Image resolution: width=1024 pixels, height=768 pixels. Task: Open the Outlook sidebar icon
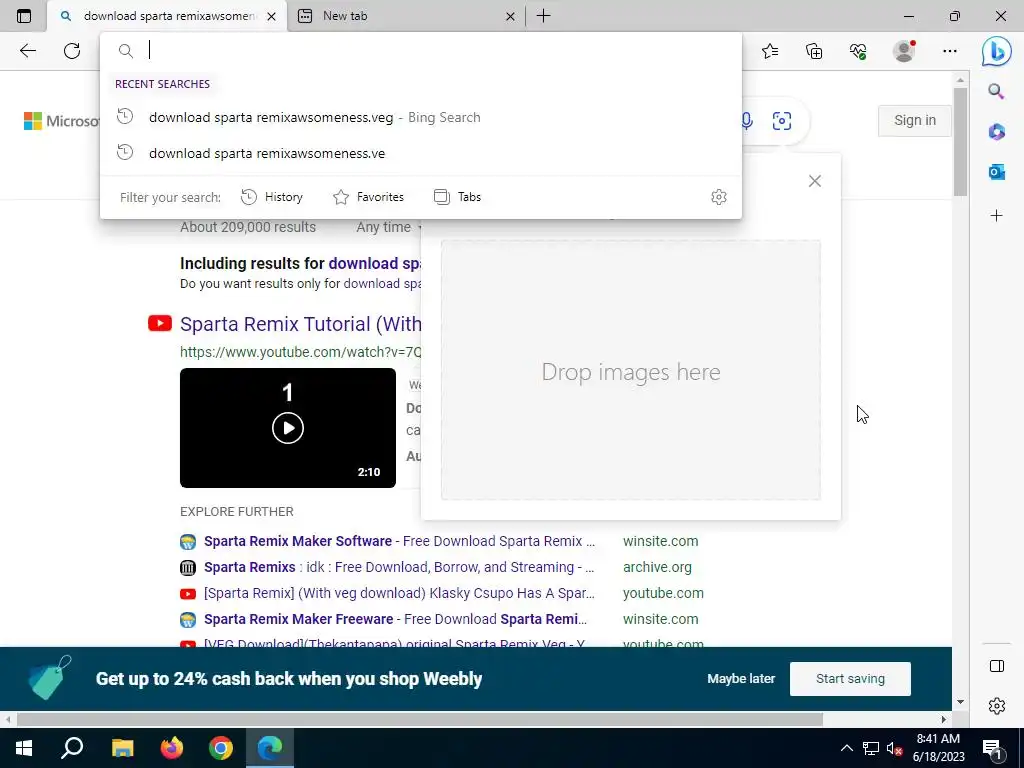tap(996, 172)
